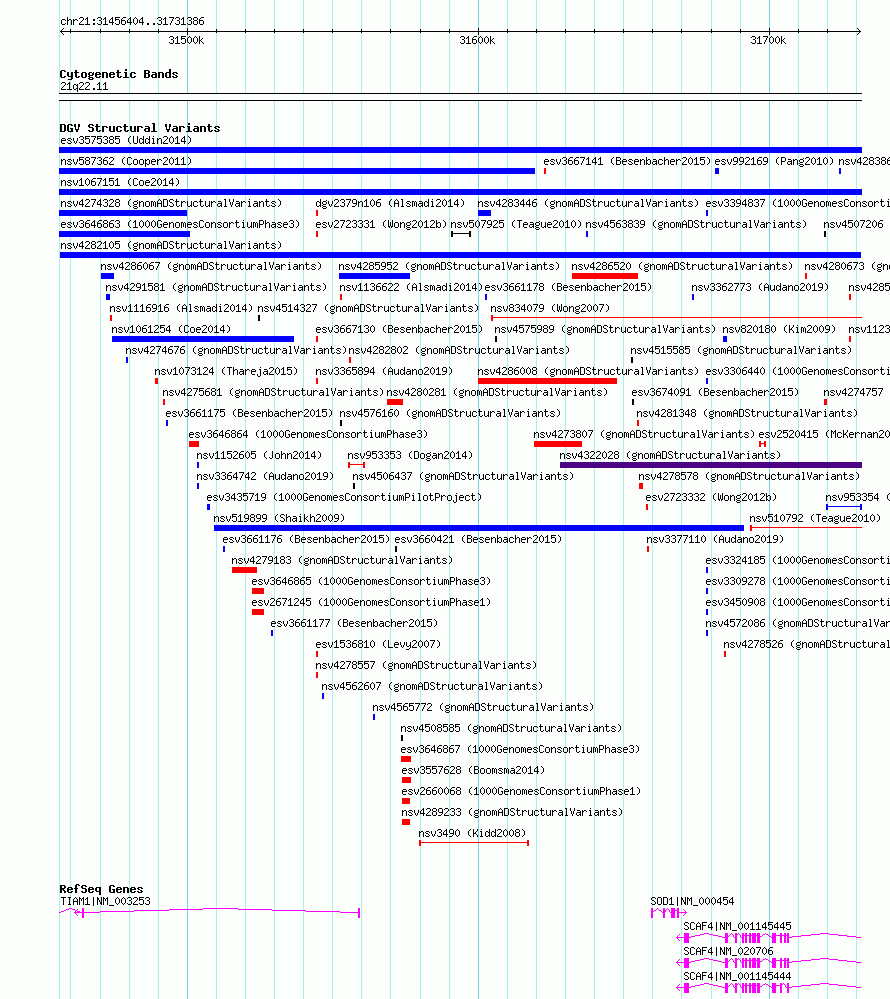Click the nsv4283446 gnomAD variant label
890x999 pixels.
click(x=588, y=203)
